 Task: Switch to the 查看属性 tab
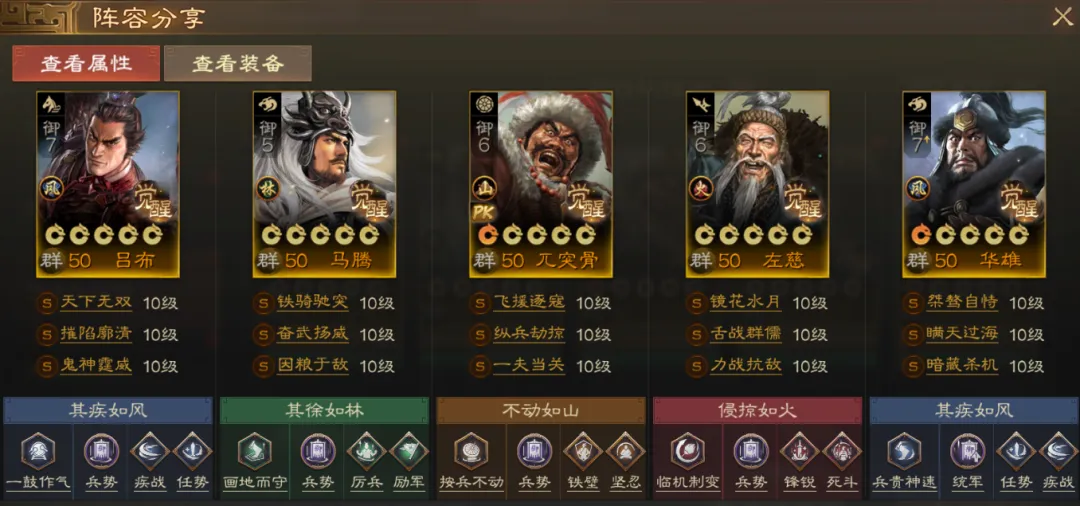[86, 63]
